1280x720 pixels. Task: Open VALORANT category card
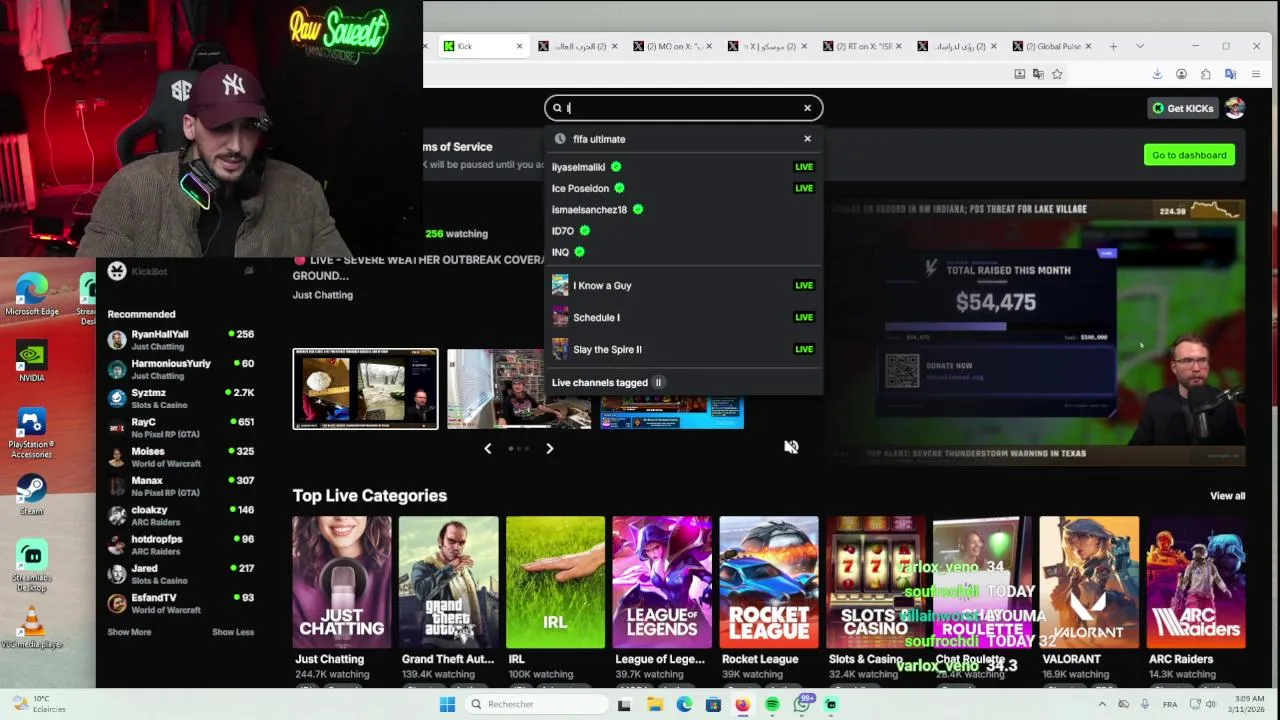point(1089,582)
